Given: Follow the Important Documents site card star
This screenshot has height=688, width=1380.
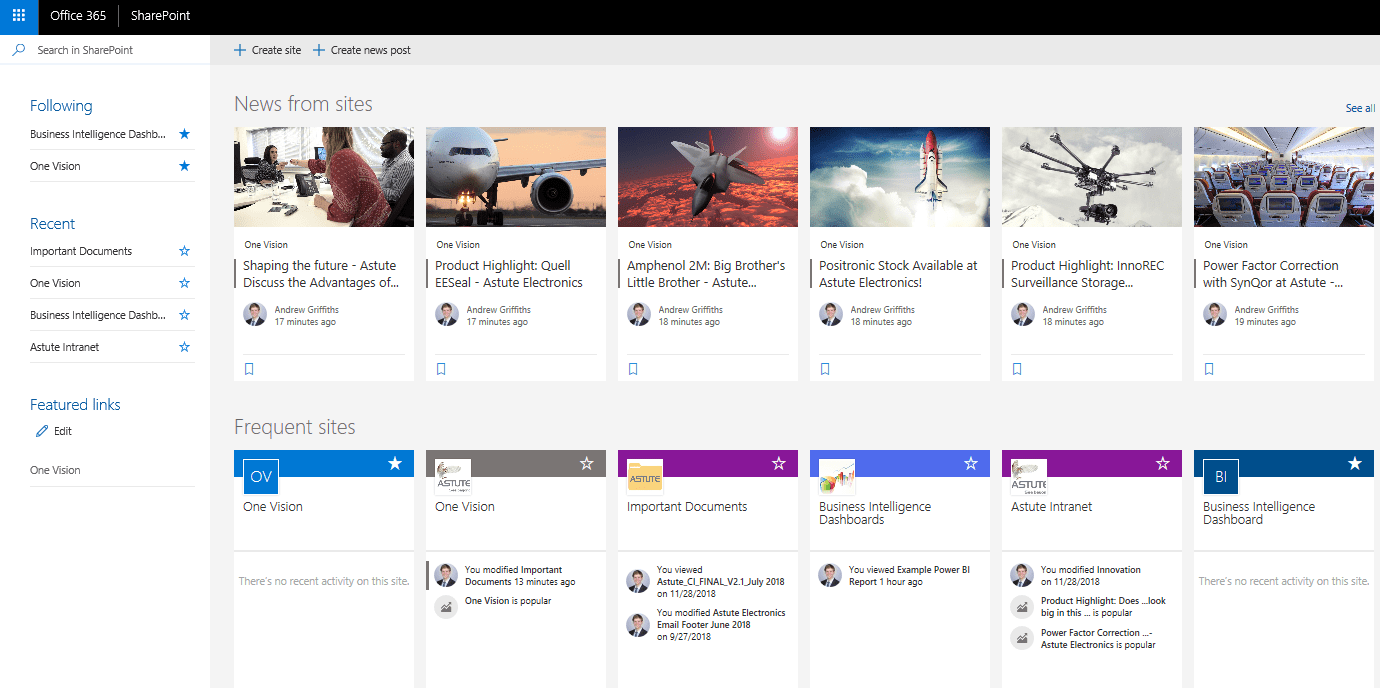Looking at the screenshot, I should pos(779,463).
